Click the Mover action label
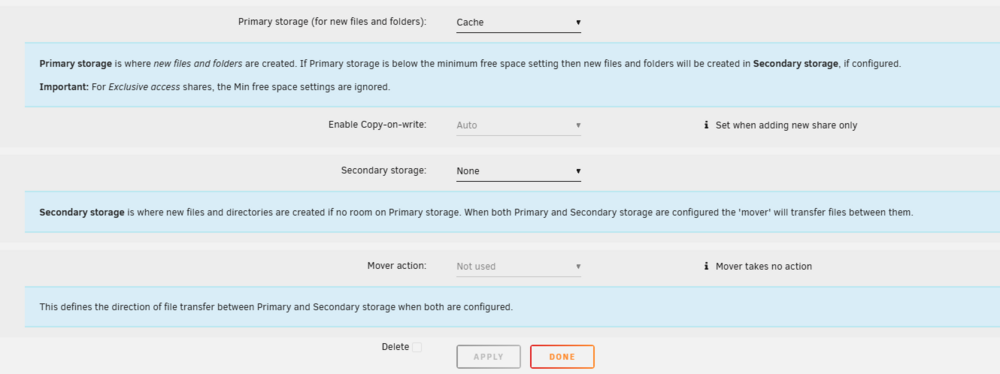The height and width of the screenshot is (374, 1000). coord(397,266)
